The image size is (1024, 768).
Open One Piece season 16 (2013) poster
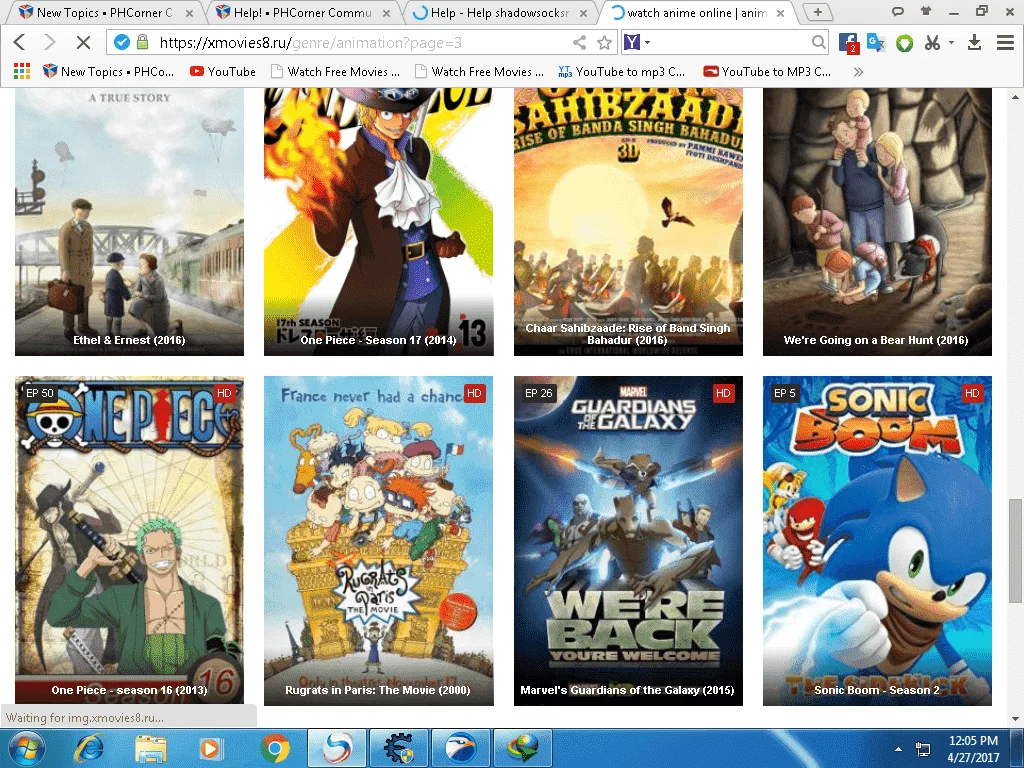(129, 541)
